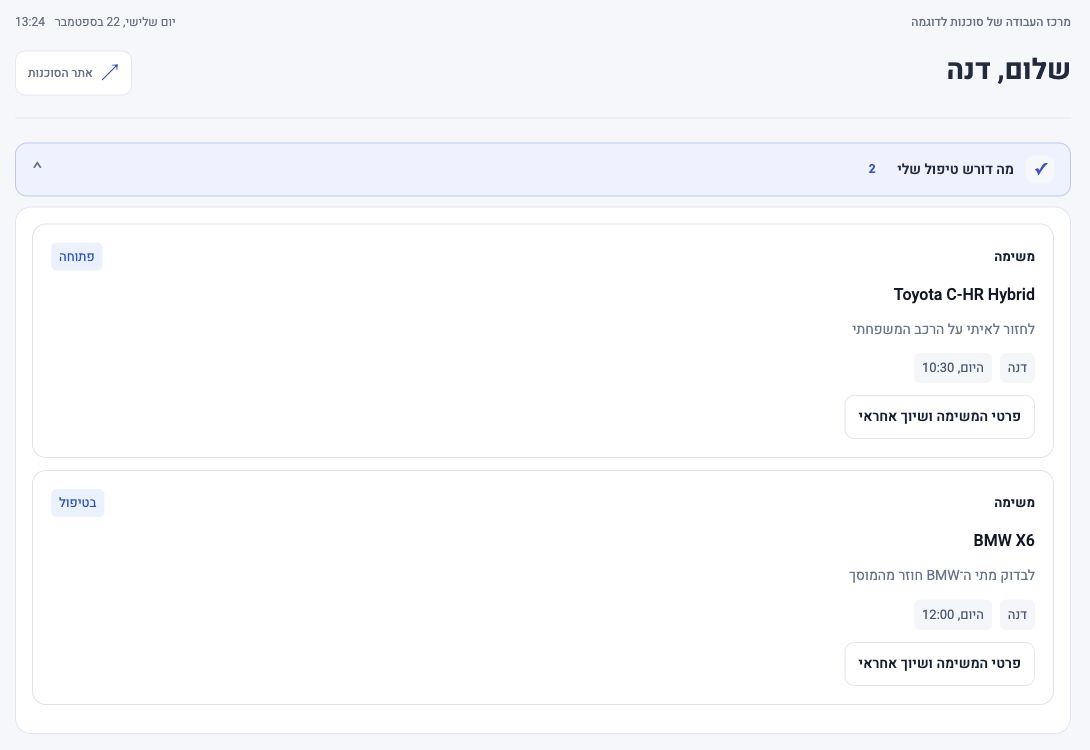
Task: Click the מרכז העבודה של סוכנות לדוגמה label
Action: pos(991,22)
